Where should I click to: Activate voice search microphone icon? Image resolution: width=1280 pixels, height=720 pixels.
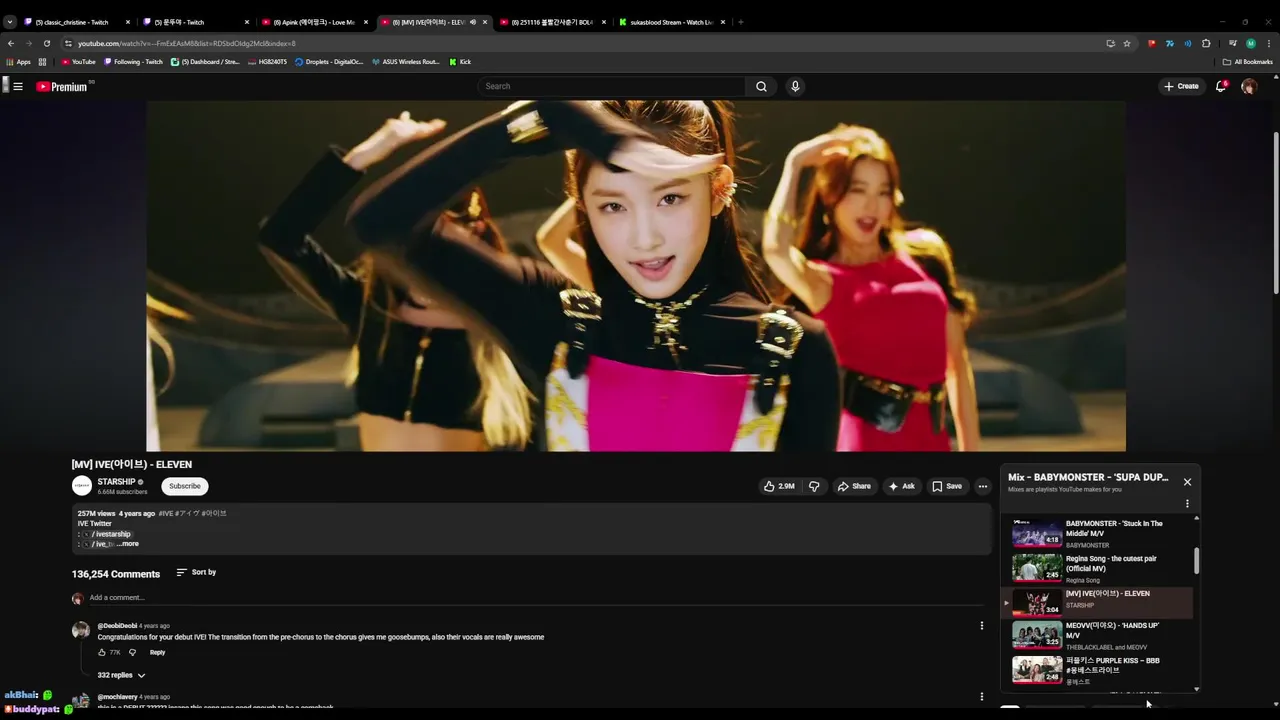795,86
